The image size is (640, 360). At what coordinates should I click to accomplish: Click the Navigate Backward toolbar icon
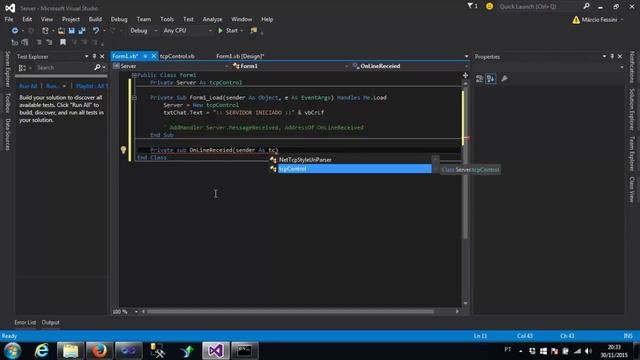[x=15, y=31]
